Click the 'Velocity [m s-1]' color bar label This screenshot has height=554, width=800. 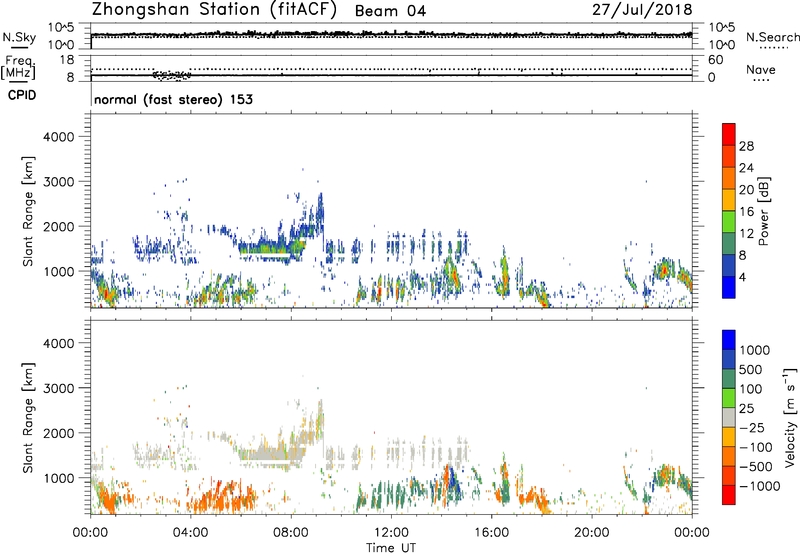790,417
